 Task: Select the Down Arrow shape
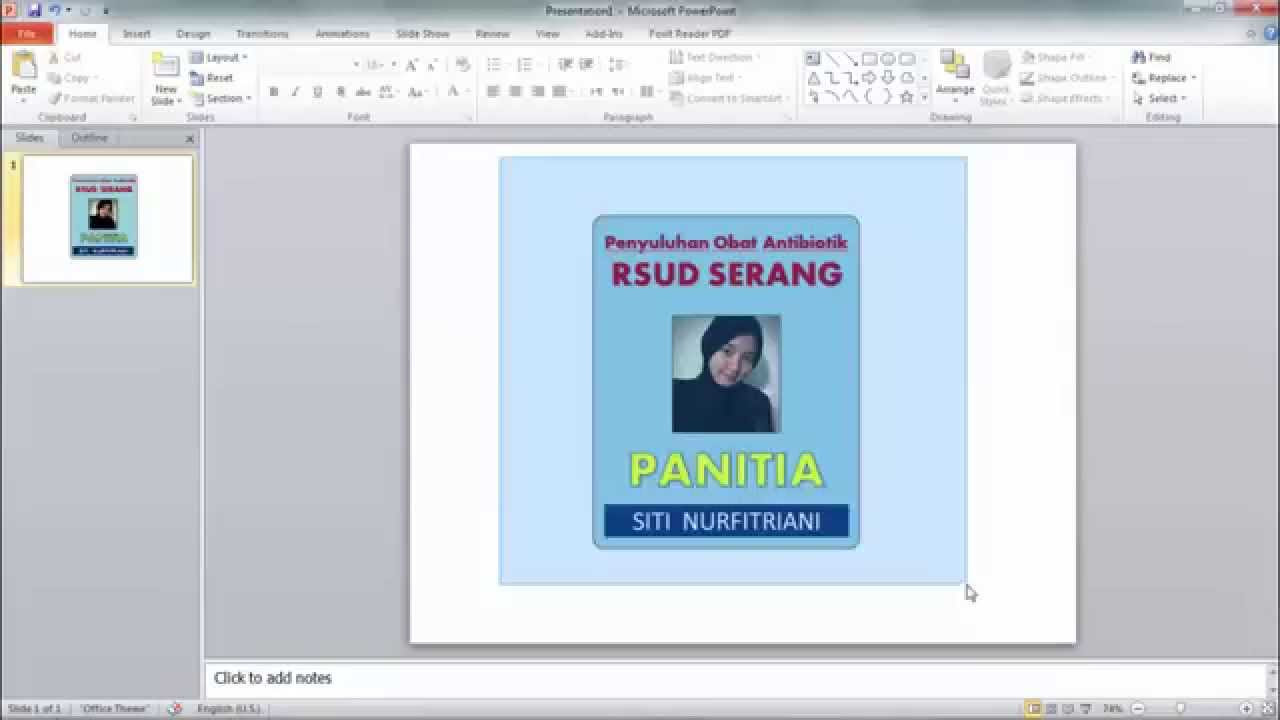(x=887, y=78)
